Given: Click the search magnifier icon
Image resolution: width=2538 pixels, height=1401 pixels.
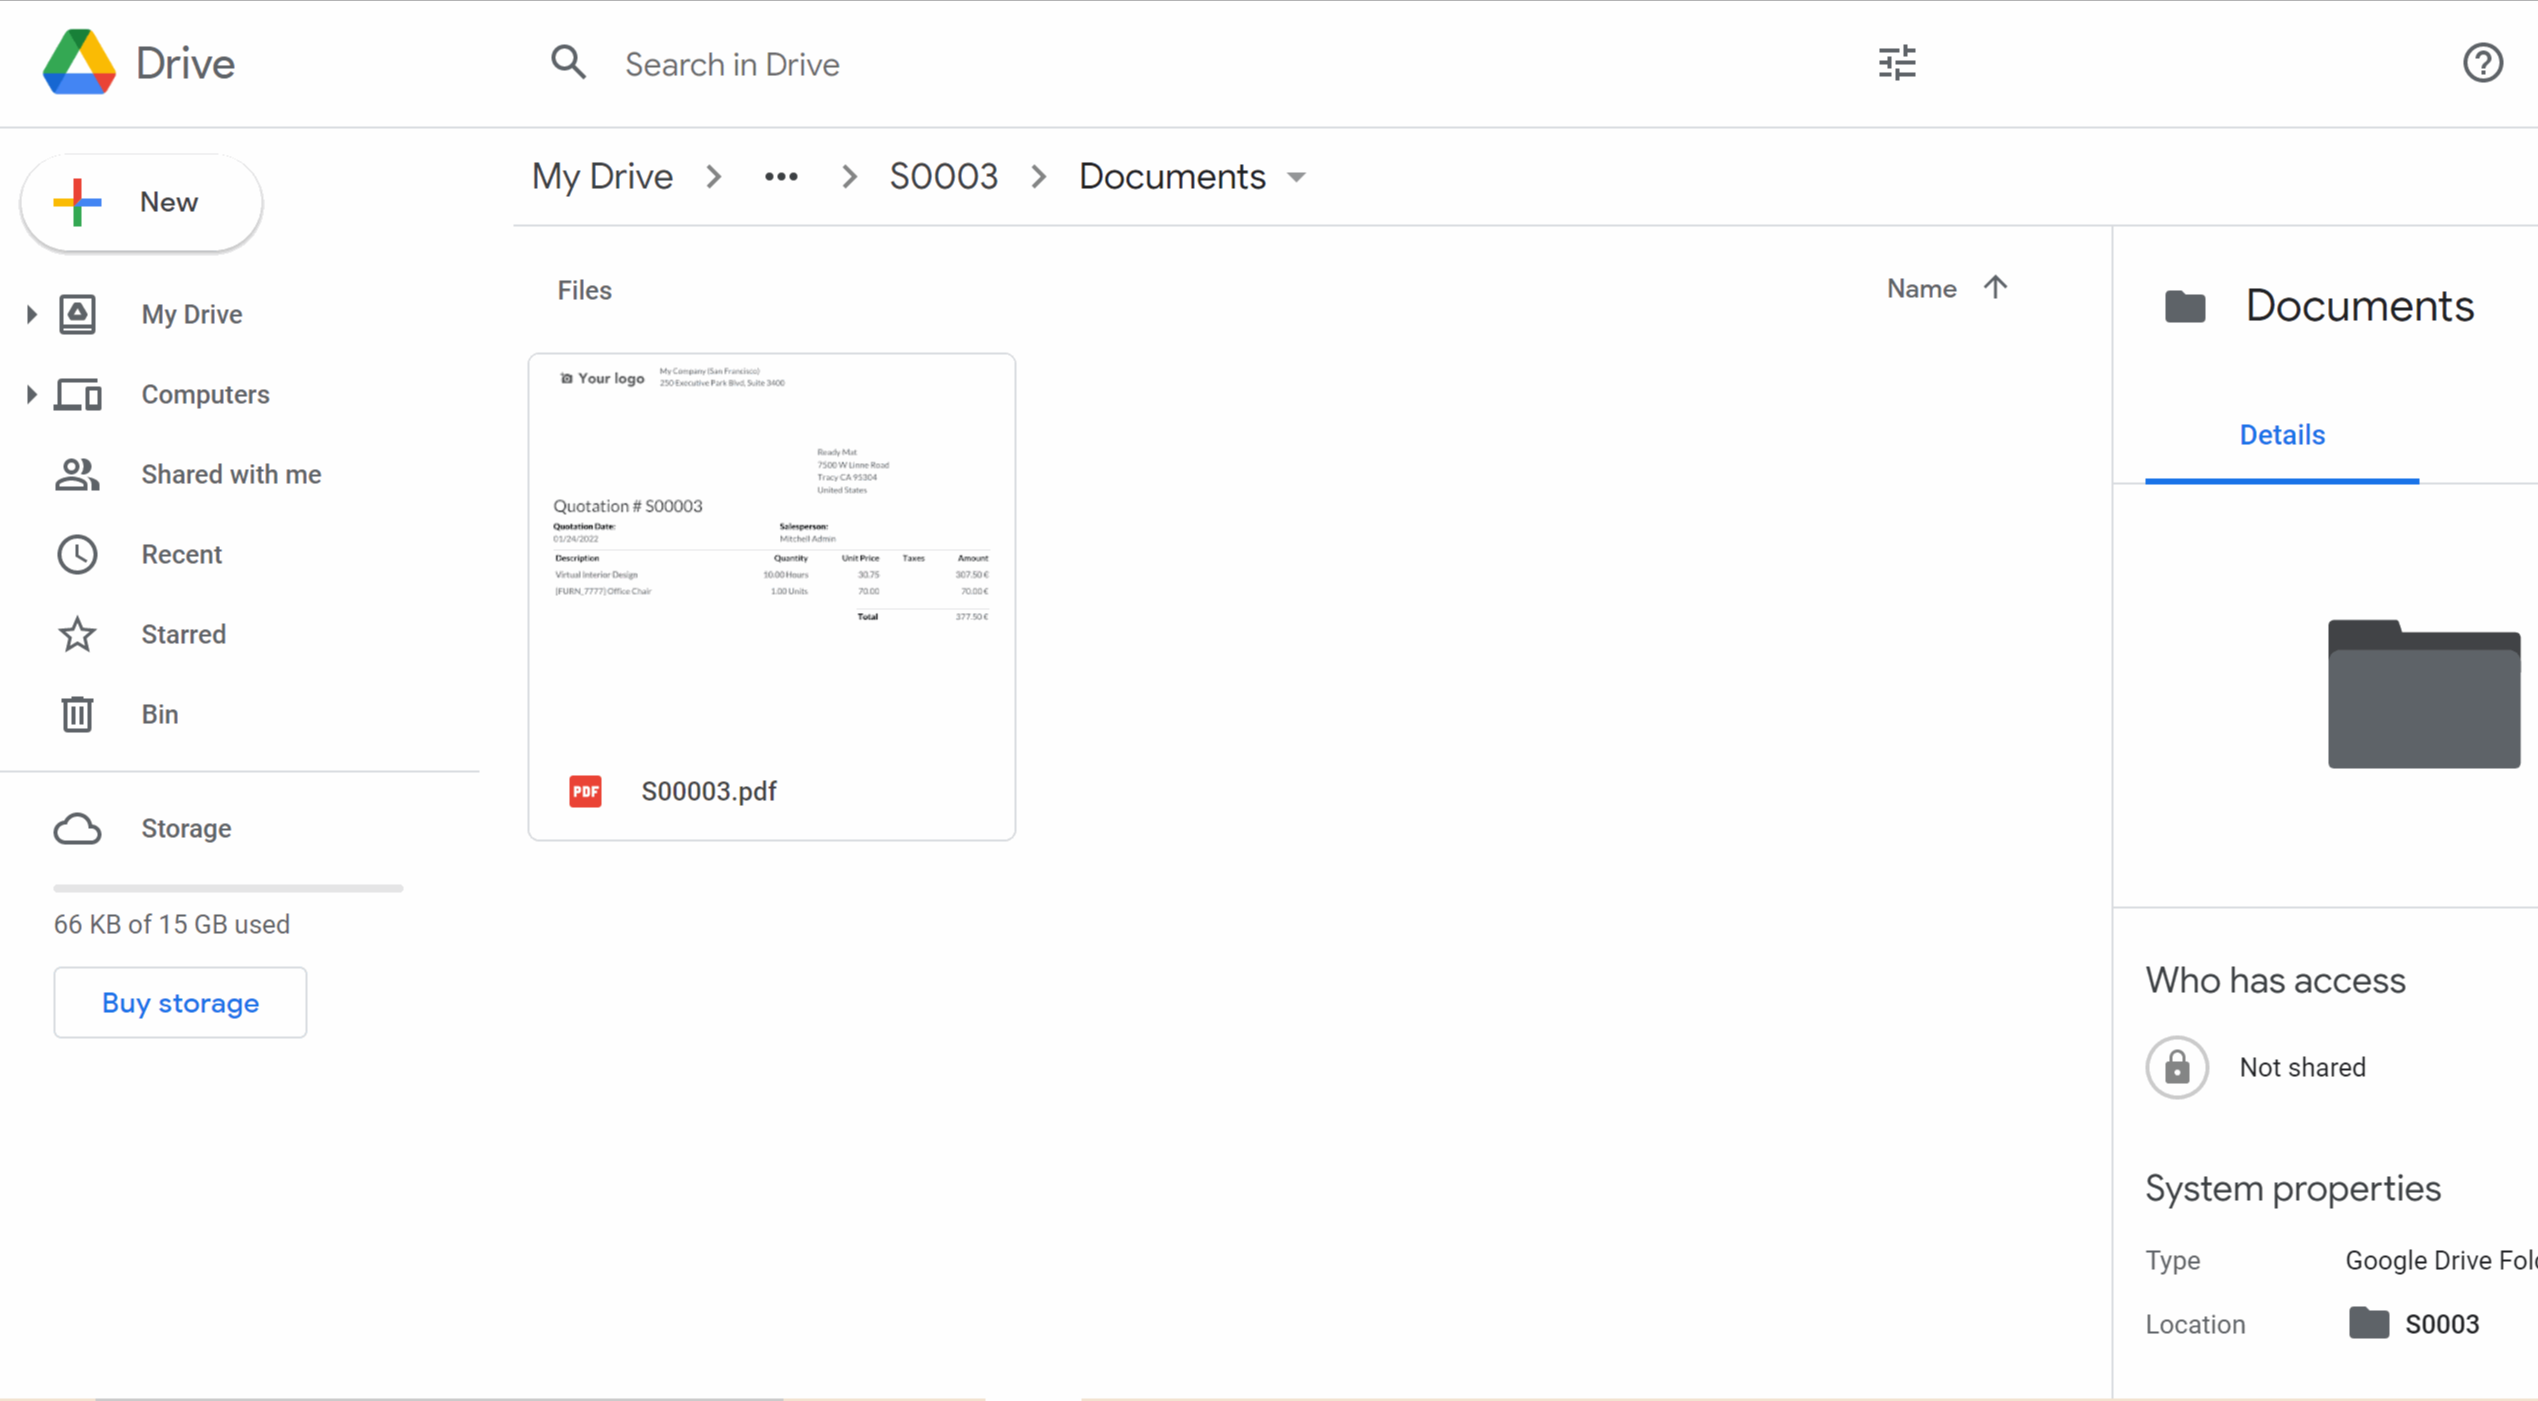Looking at the screenshot, I should coord(568,63).
